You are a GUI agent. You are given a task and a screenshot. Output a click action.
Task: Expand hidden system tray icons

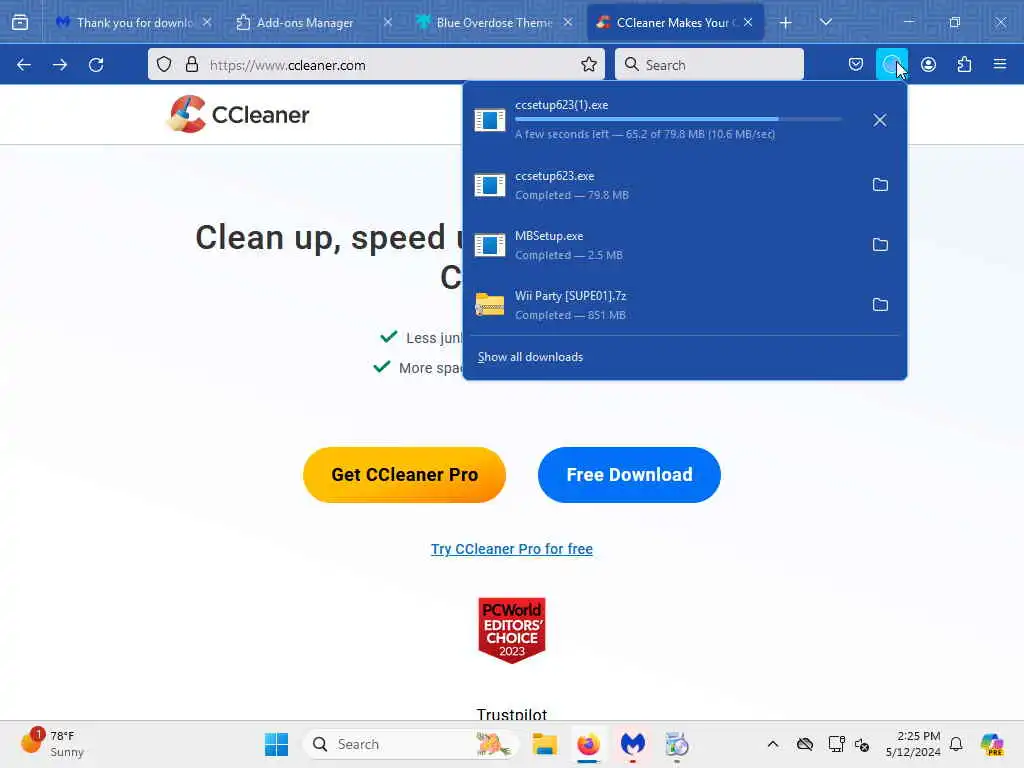click(773, 744)
